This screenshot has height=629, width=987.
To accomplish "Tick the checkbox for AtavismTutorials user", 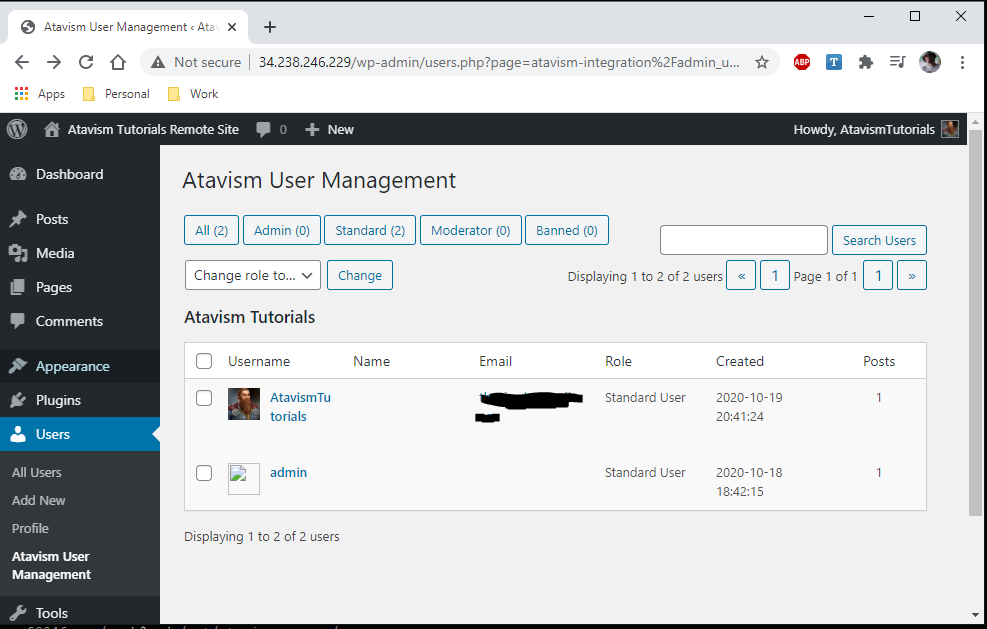I will pos(204,398).
